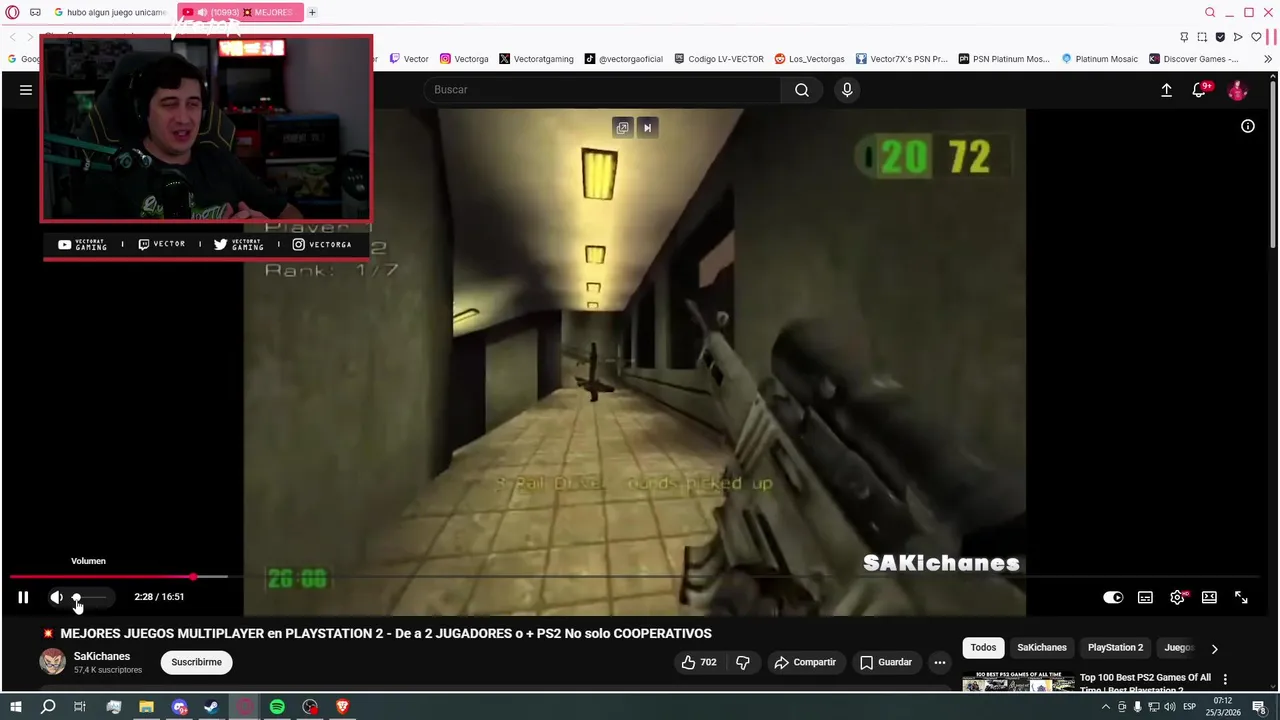Click the video pop-out icon above the player
Viewport: 1280px width, 720px height.
pyautogui.click(x=622, y=128)
